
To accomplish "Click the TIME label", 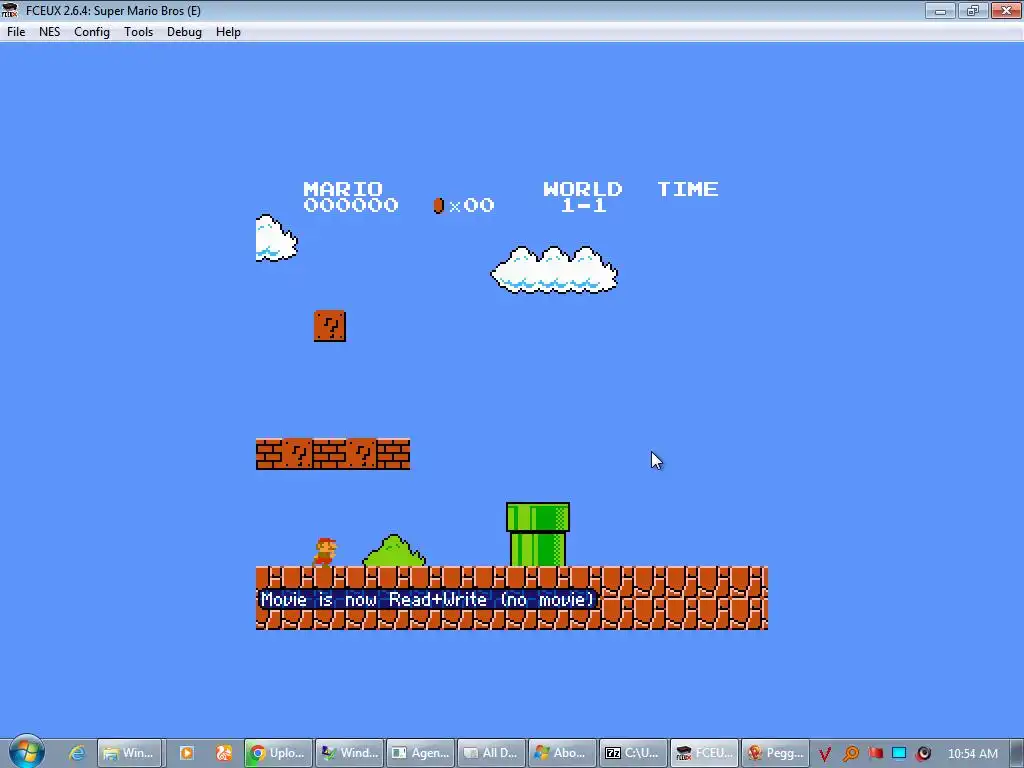I will pos(688,189).
